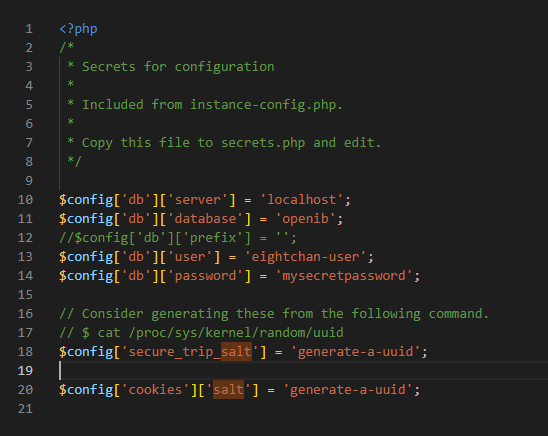Click 'generate-a-uuid' on line 20

coord(348,390)
